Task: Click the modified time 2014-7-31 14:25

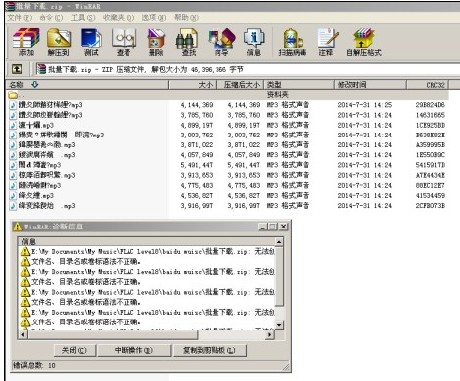Action: (365, 105)
